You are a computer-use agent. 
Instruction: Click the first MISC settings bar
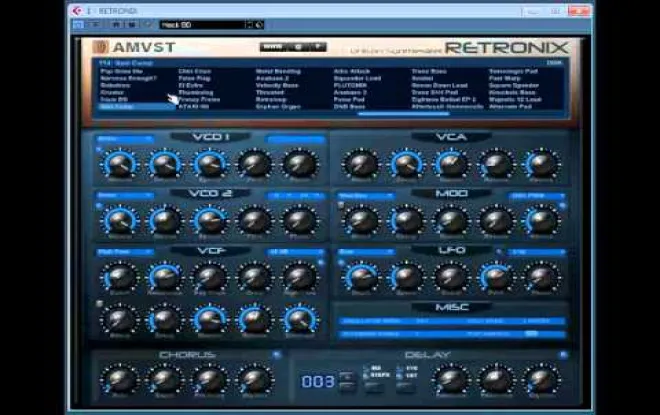click(452, 321)
